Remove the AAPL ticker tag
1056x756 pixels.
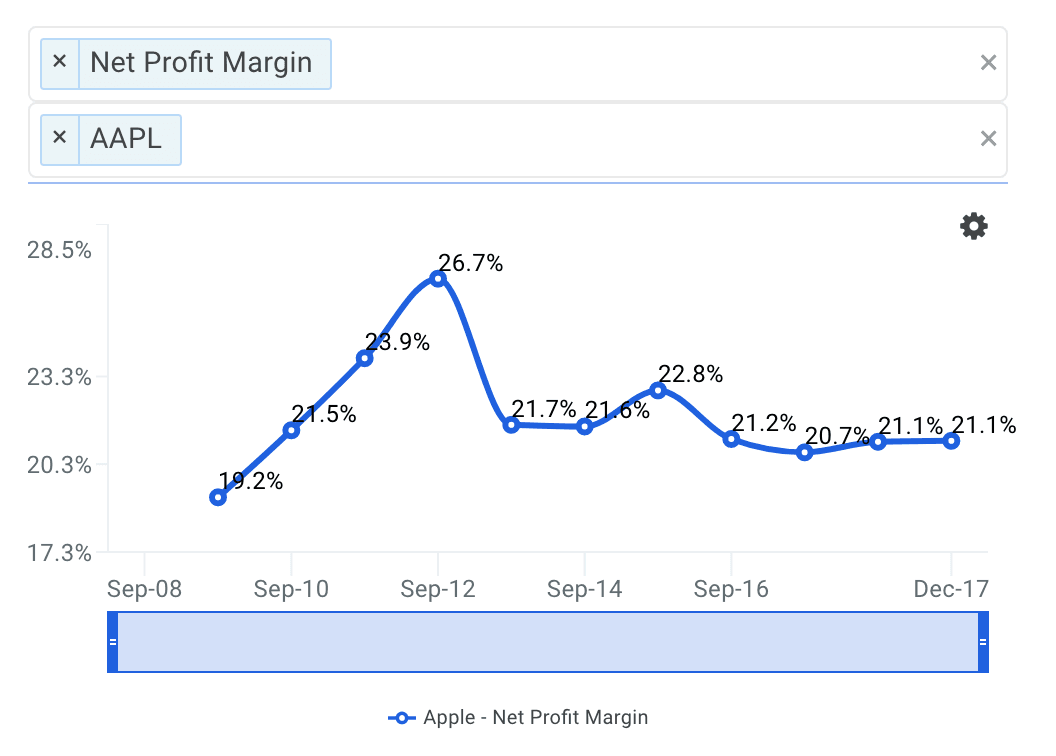[x=59, y=137]
